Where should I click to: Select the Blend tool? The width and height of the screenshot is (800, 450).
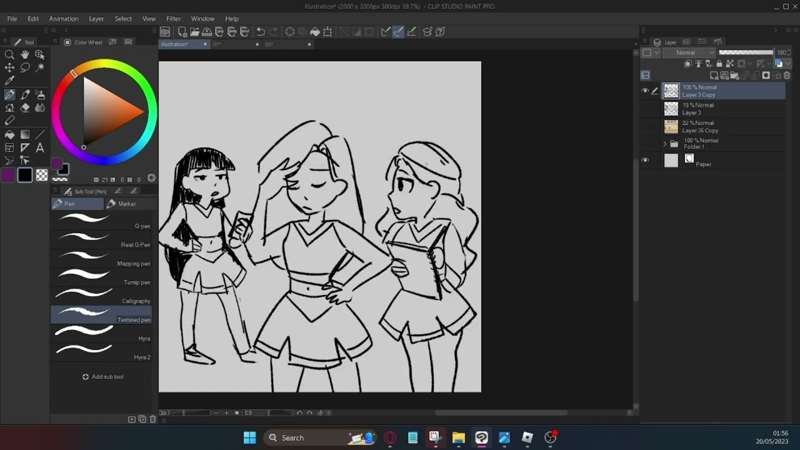click(x=40, y=108)
